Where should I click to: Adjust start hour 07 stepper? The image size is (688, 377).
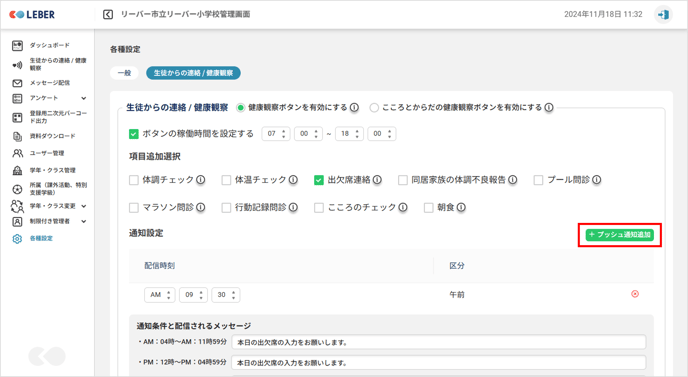[x=276, y=134]
